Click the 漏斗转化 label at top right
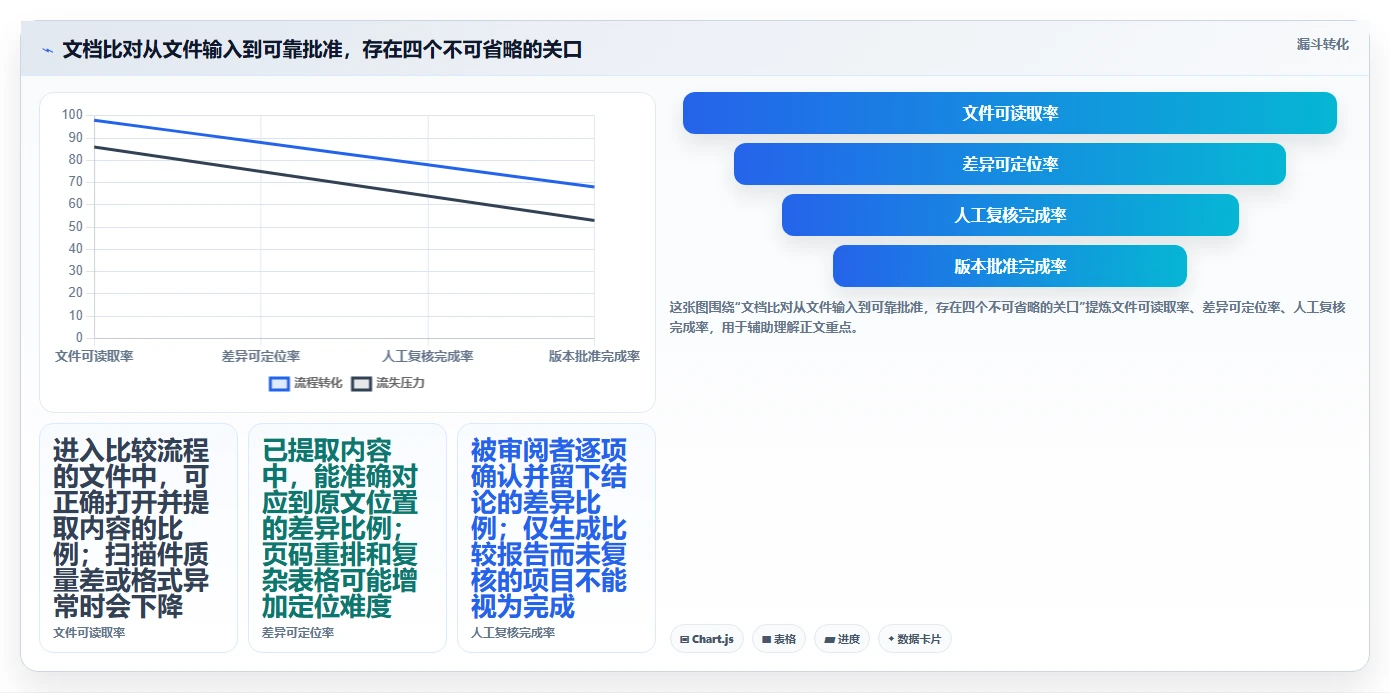Viewport: 1390px width, 693px height. (x=1322, y=45)
